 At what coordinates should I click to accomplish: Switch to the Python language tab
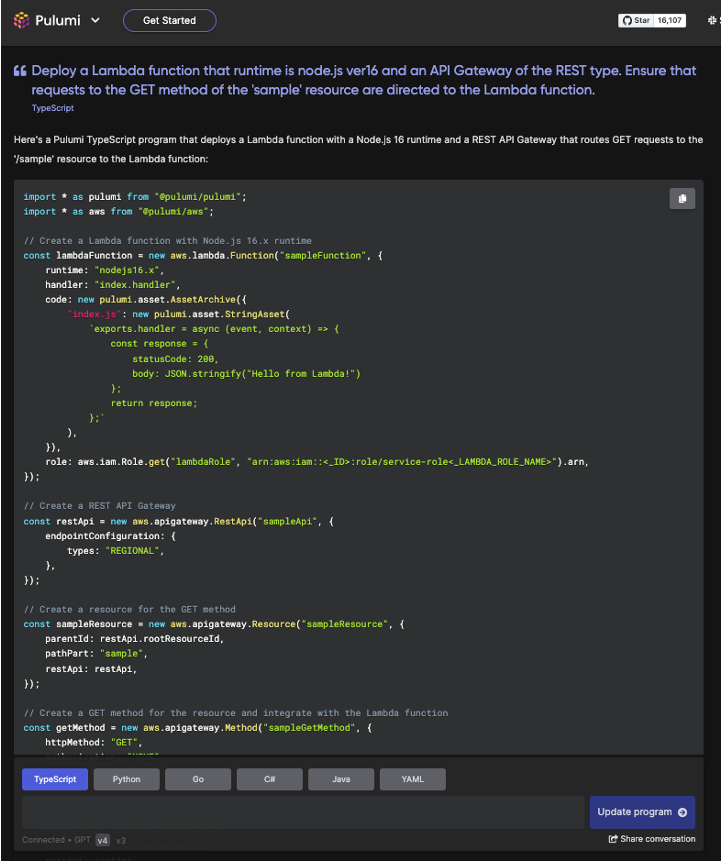point(126,779)
